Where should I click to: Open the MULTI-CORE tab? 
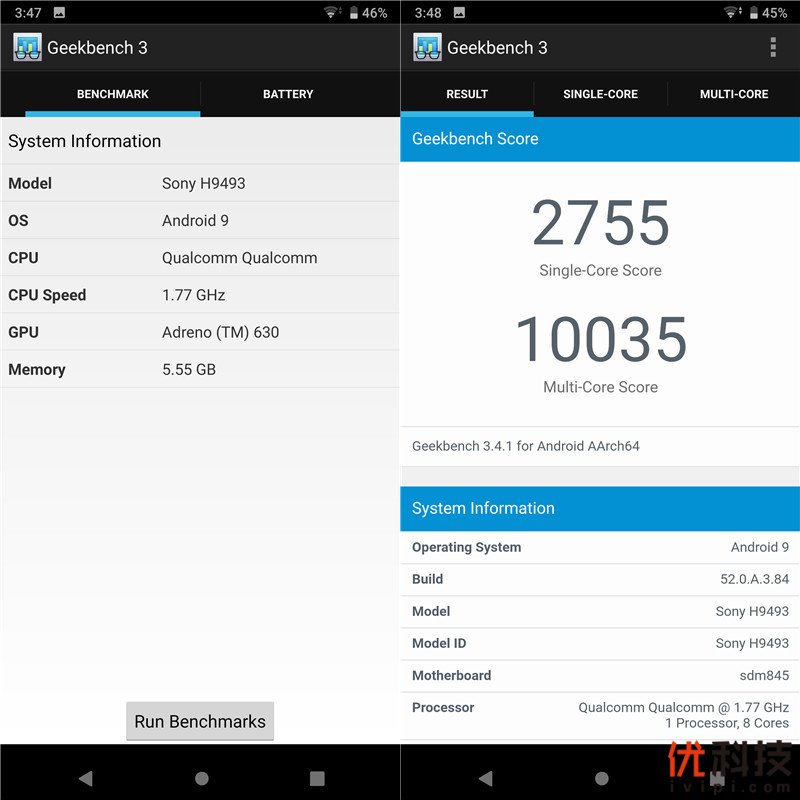pos(734,94)
